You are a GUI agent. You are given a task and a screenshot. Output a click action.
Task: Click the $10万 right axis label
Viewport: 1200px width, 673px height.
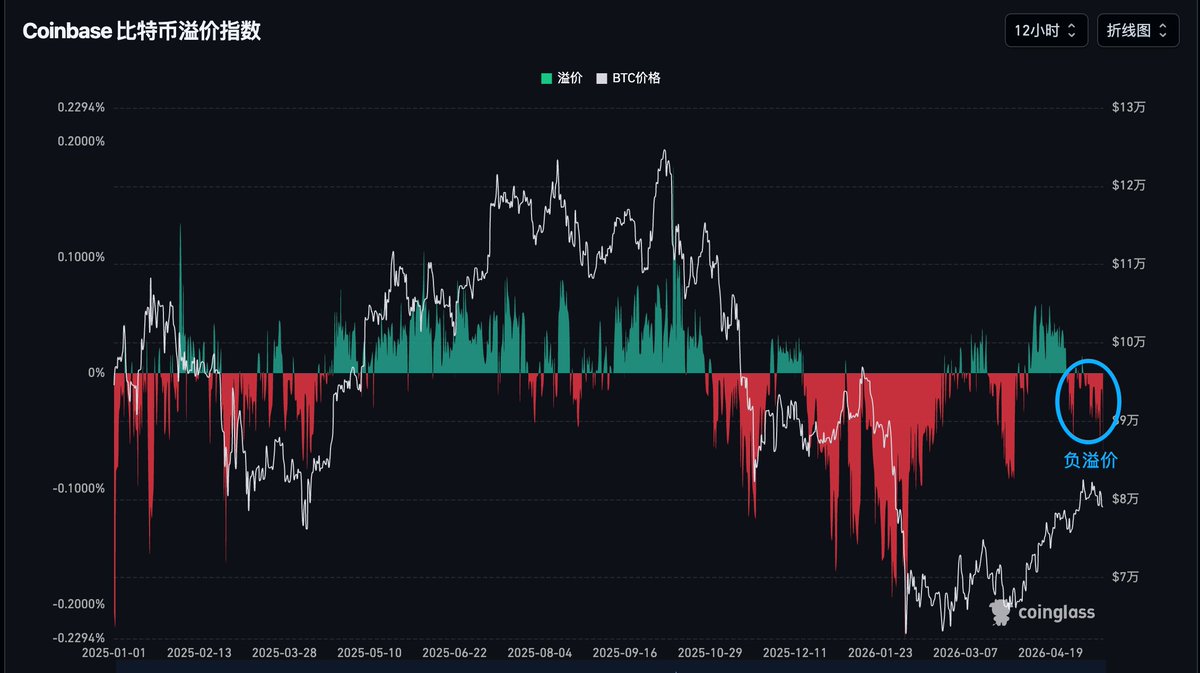pyautogui.click(x=1128, y=342)
